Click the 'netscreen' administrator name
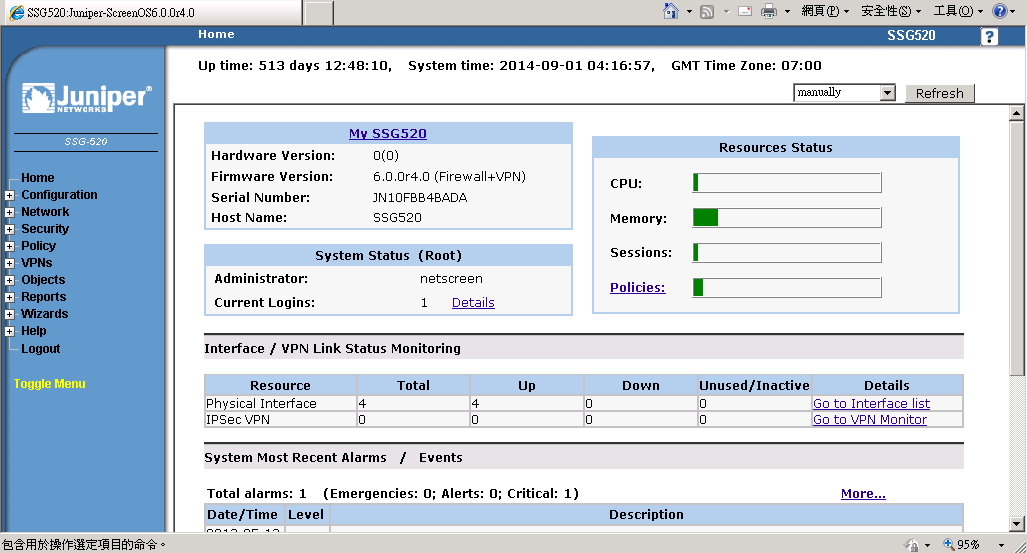This screenshot has width=1027, height=553. click(451, 279)
